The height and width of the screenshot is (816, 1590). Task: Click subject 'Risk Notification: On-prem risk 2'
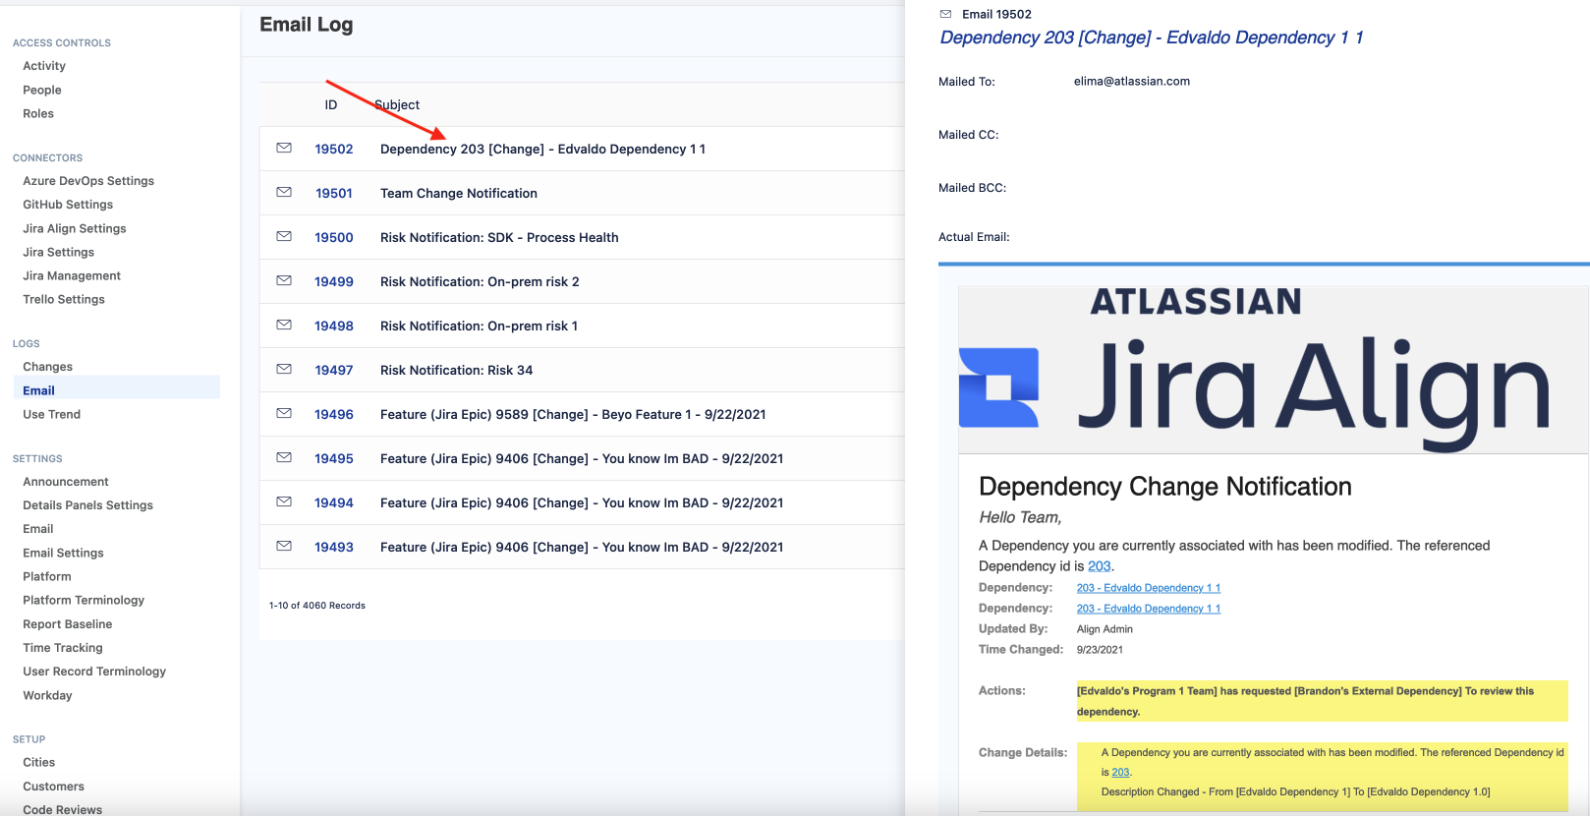tap(479, 282)
